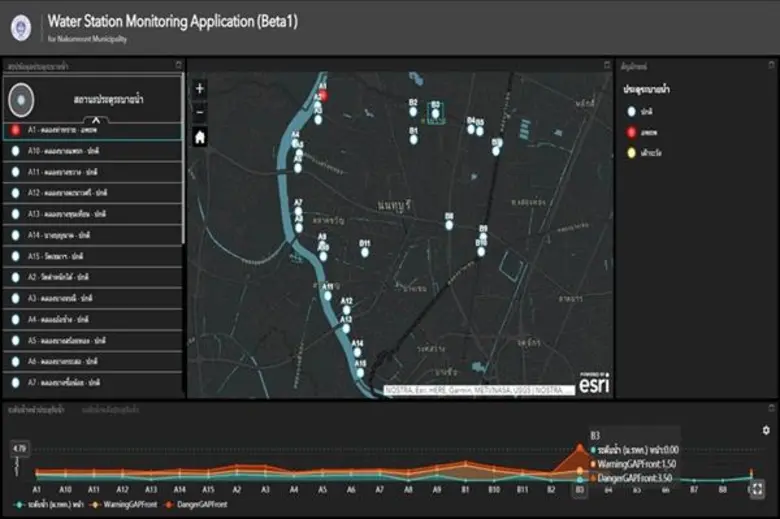Select station A15 row in list
This screenshot has height=519, width=780.
pos(93,256)
